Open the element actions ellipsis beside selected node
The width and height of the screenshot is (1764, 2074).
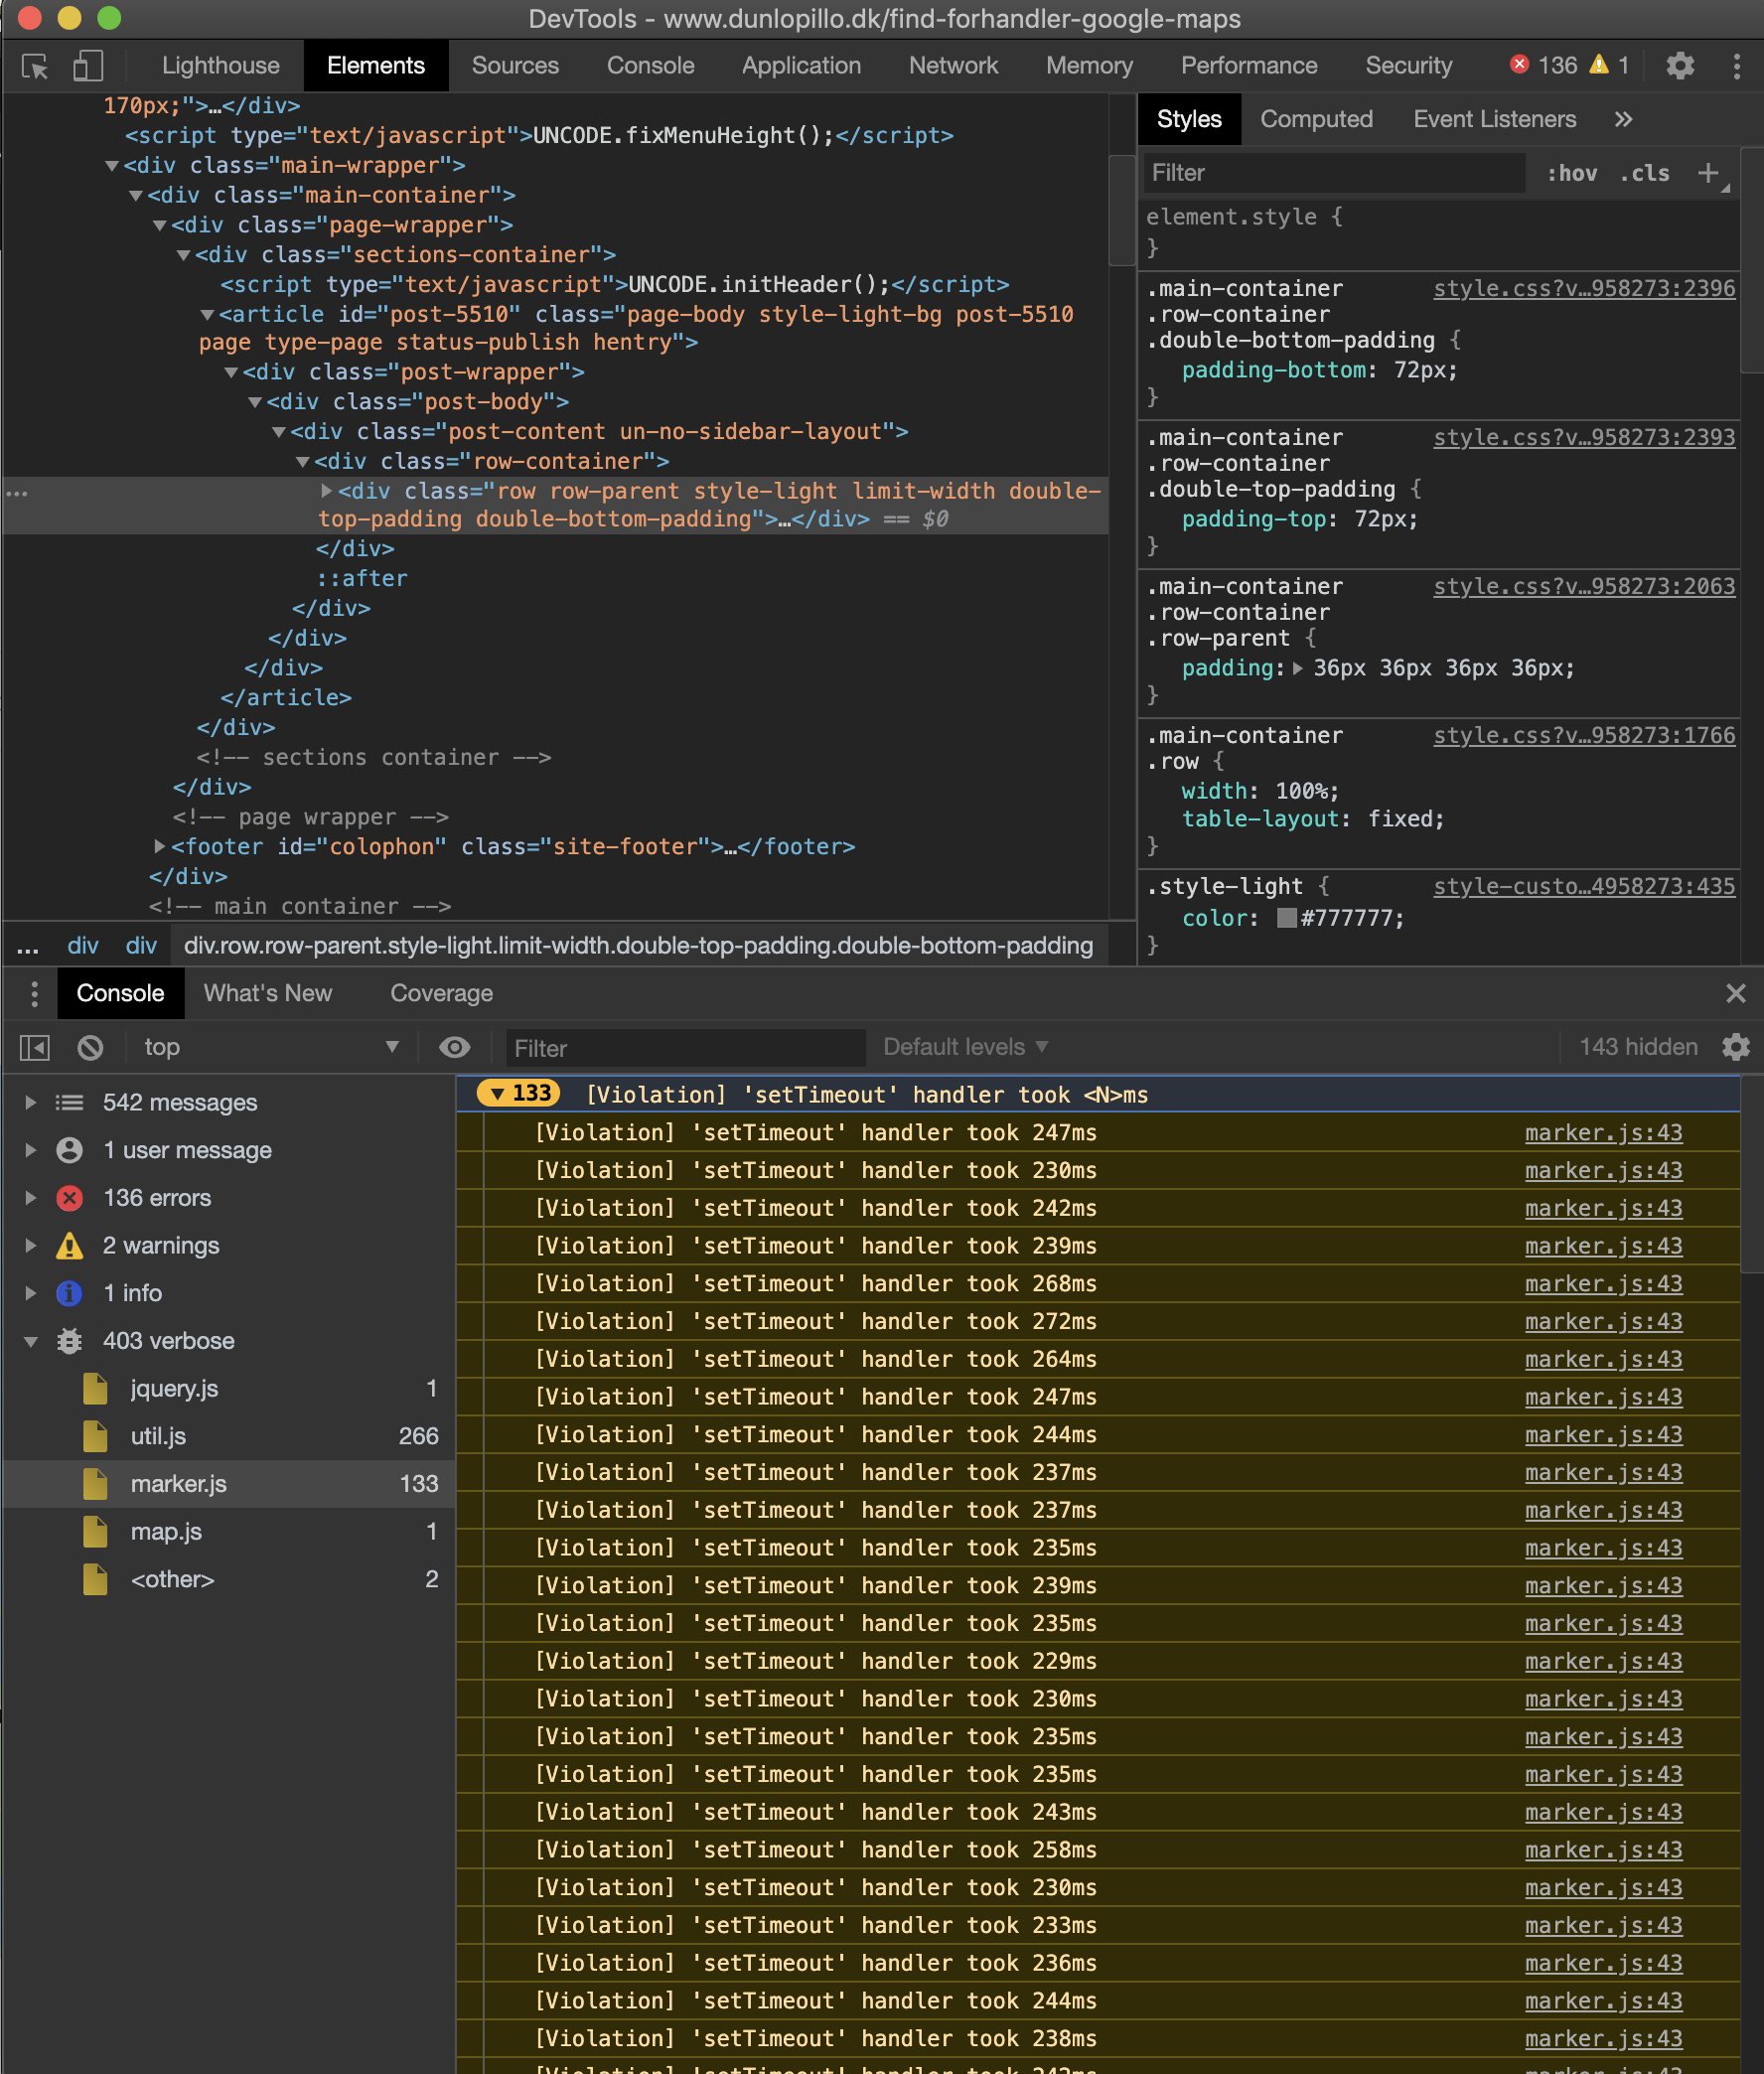17,493
